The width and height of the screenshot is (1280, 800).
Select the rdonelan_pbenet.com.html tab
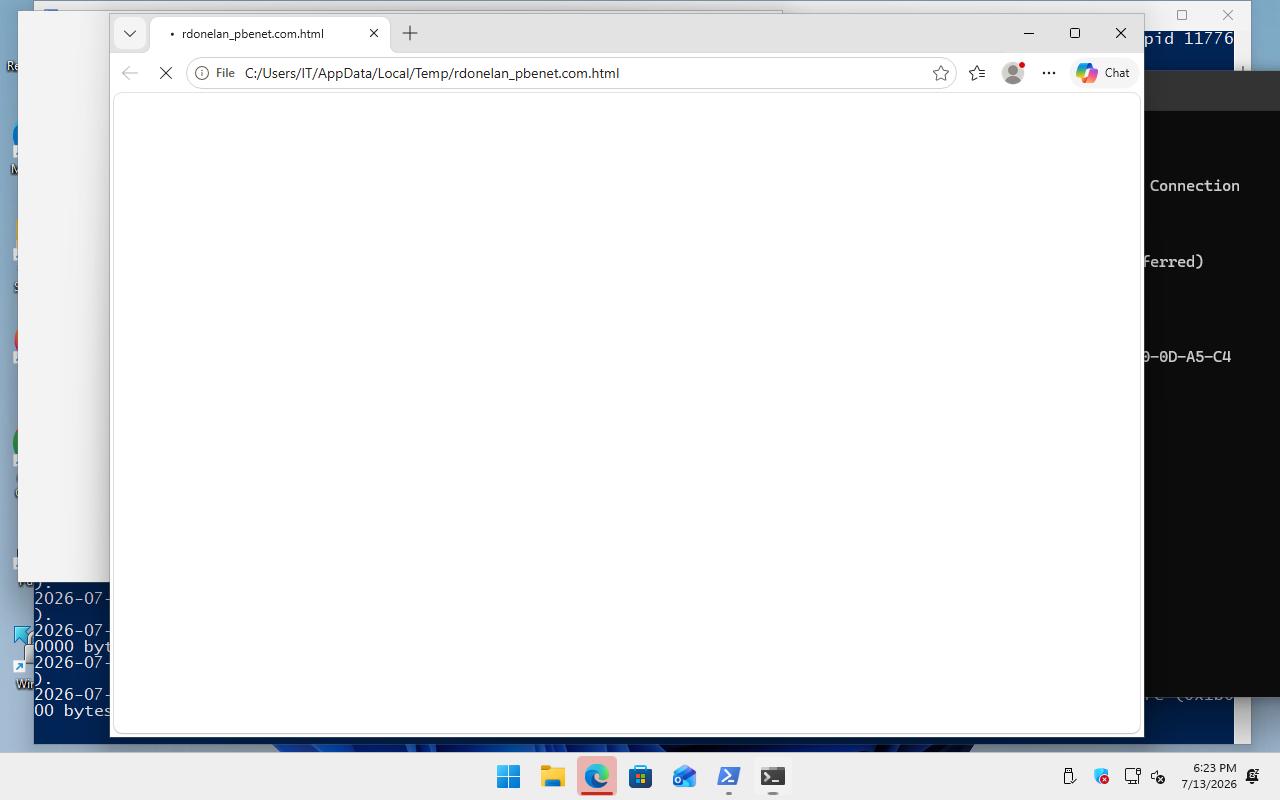pyautogui.click(x=270, y=33)
